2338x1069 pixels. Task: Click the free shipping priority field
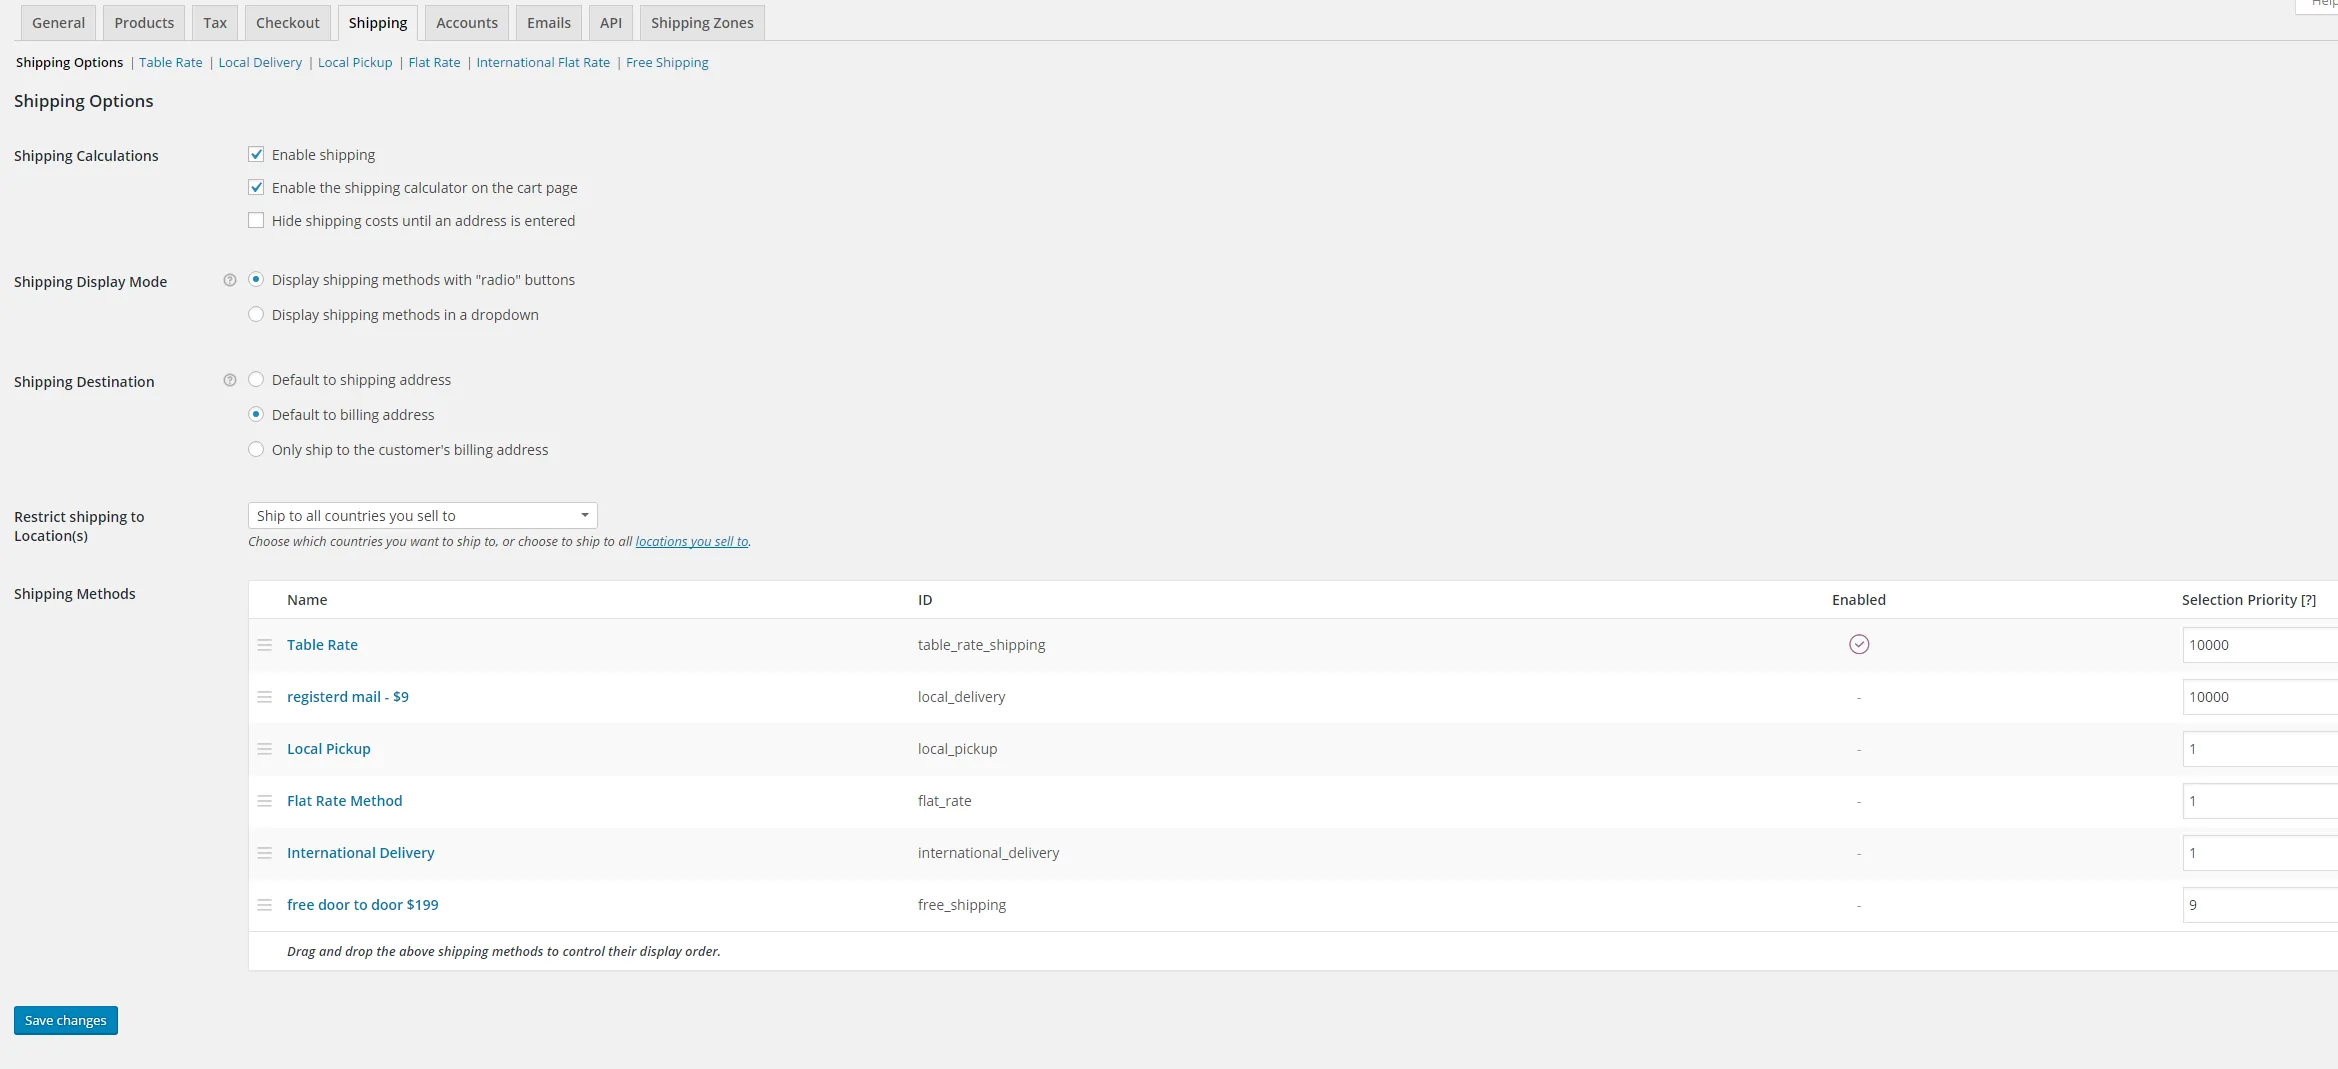[x=2260, y=905]
